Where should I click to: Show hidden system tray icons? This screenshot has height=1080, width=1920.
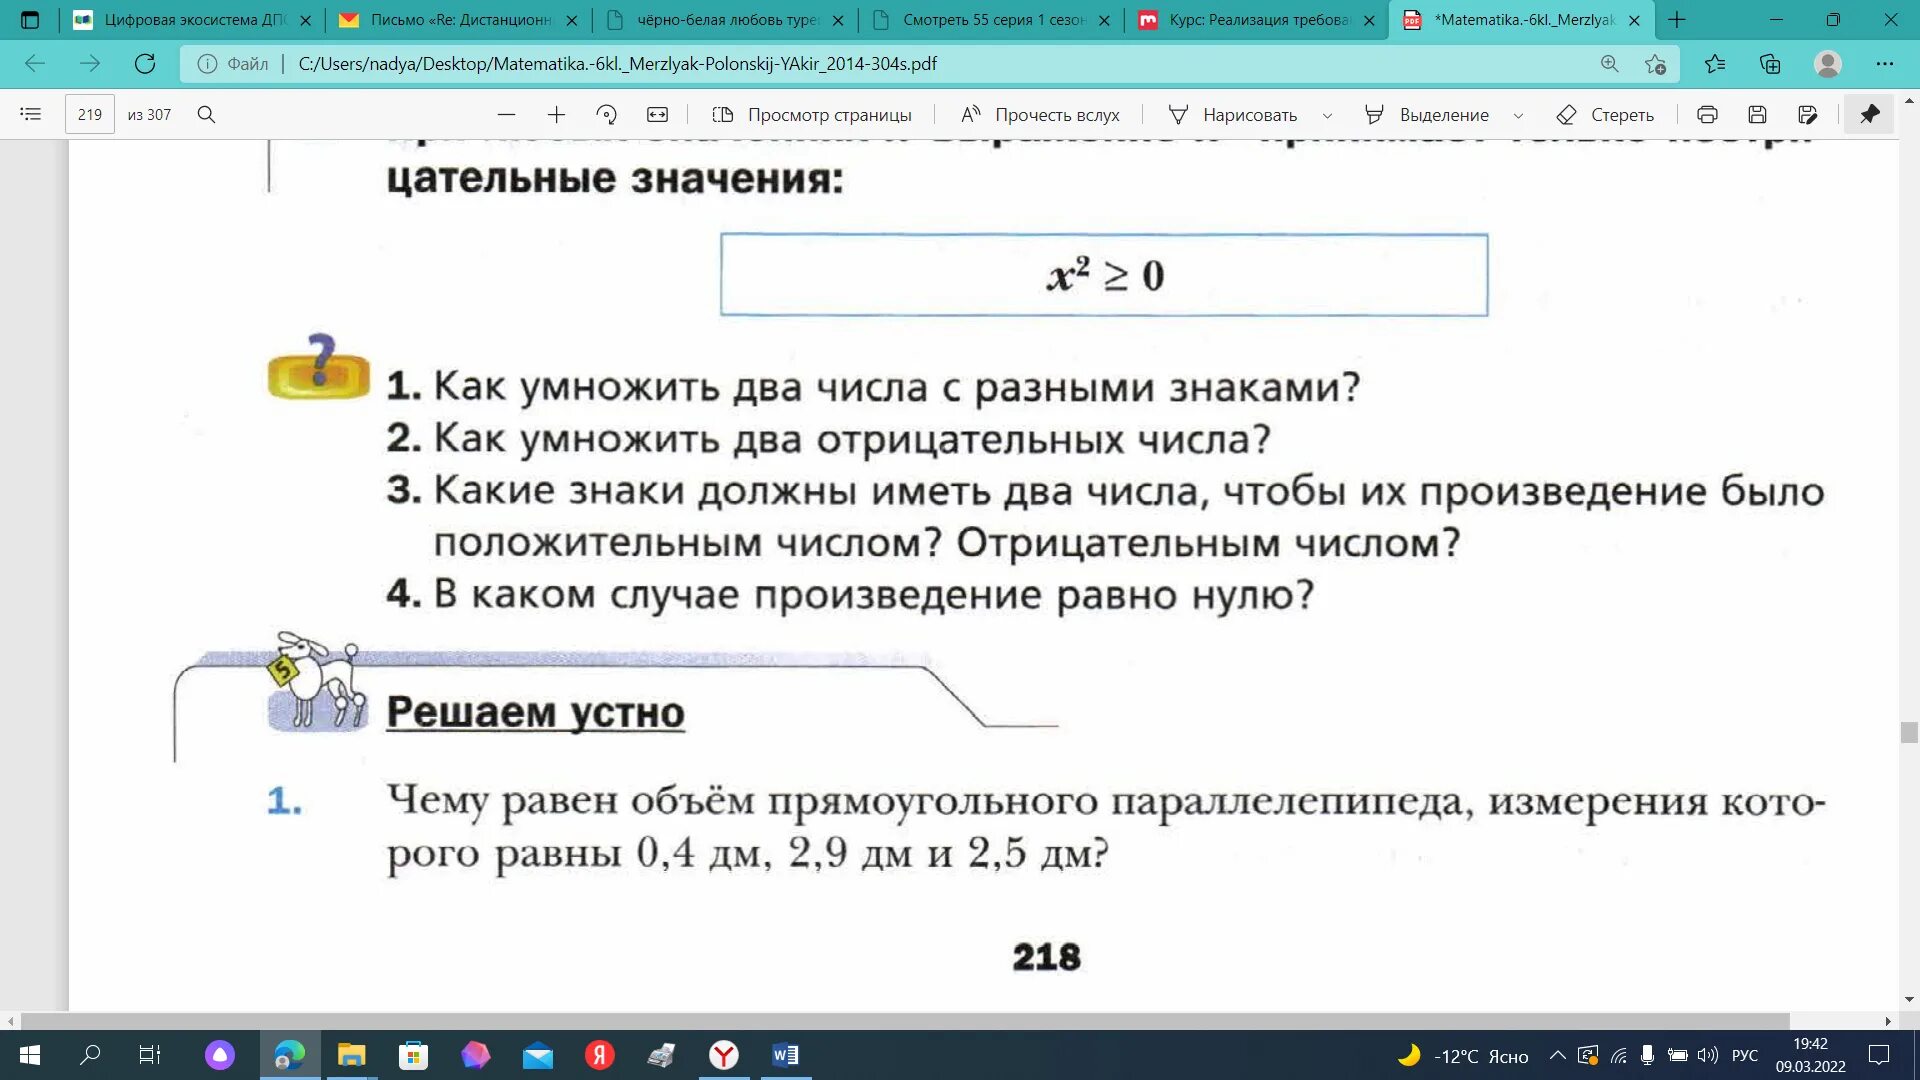(1557, 1055)
